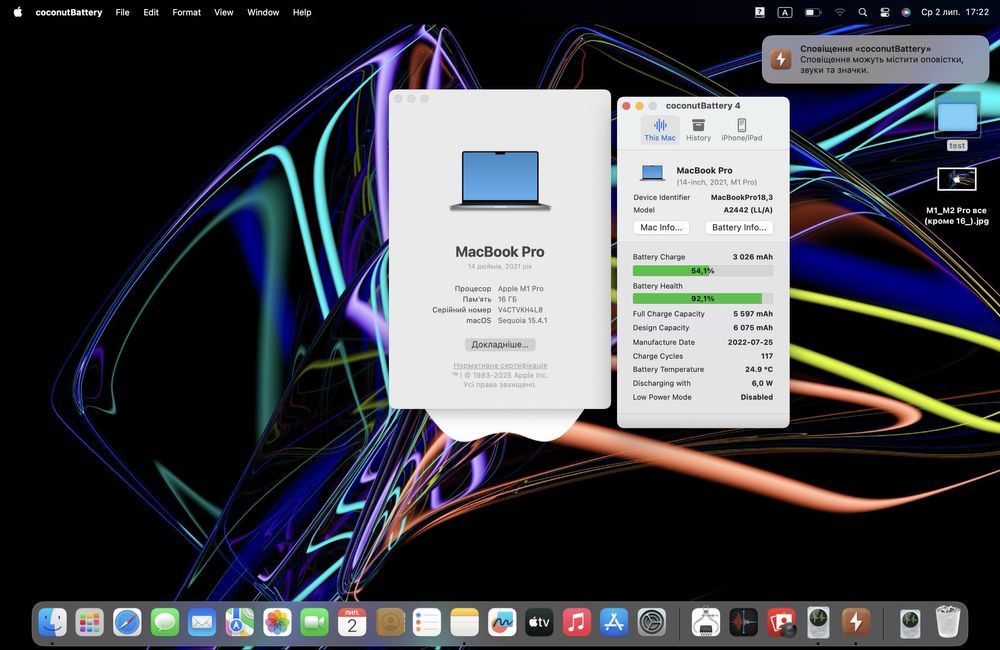Click the Manufacture Date 2022-07-25 value
This screenshot has height=650, width=1000.
(x=750, y=343)
